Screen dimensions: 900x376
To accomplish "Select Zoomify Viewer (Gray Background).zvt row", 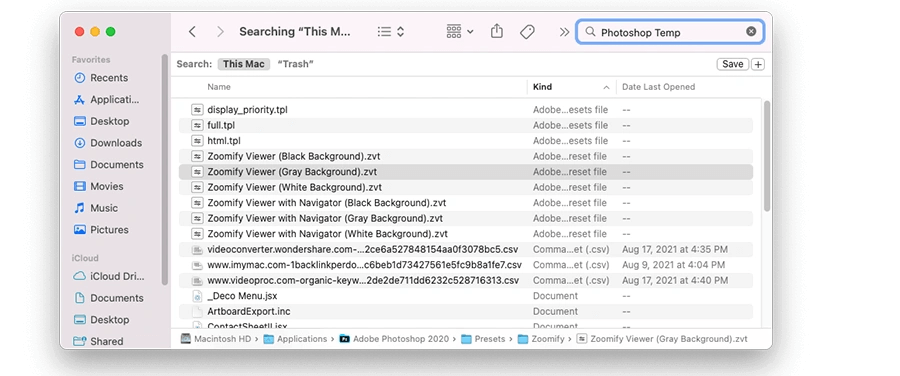I will (x=465, y=172).
